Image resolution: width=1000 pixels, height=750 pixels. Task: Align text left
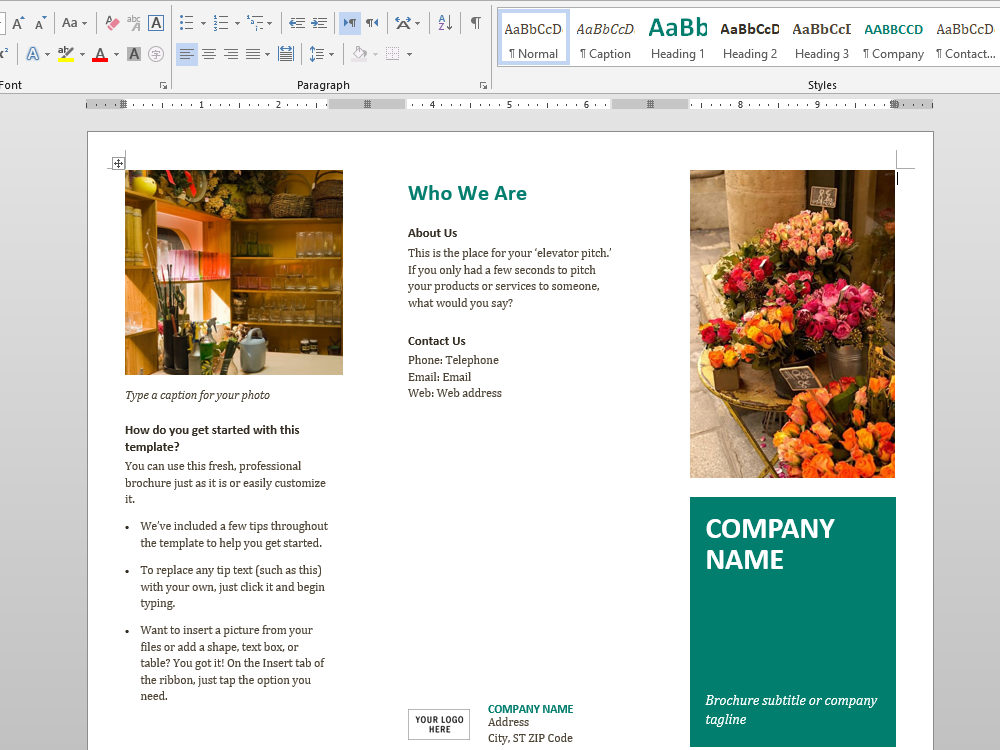[x=186, y=54]
